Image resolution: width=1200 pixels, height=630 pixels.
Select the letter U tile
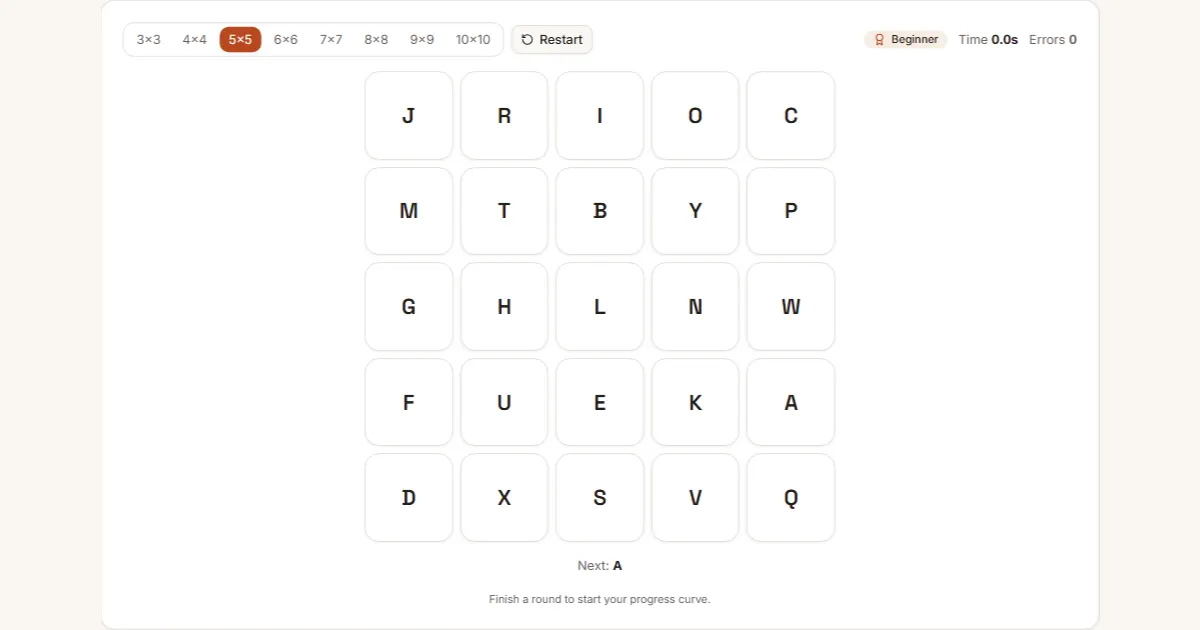[x=504, y=402]
